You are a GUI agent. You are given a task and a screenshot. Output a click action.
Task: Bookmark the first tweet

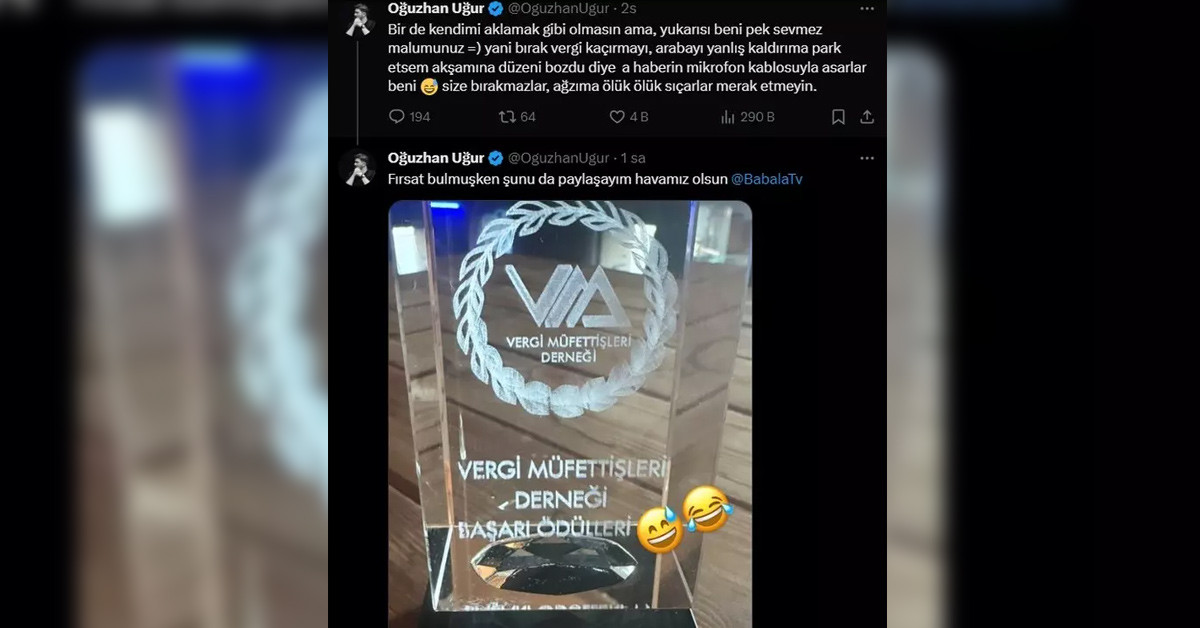838,117
